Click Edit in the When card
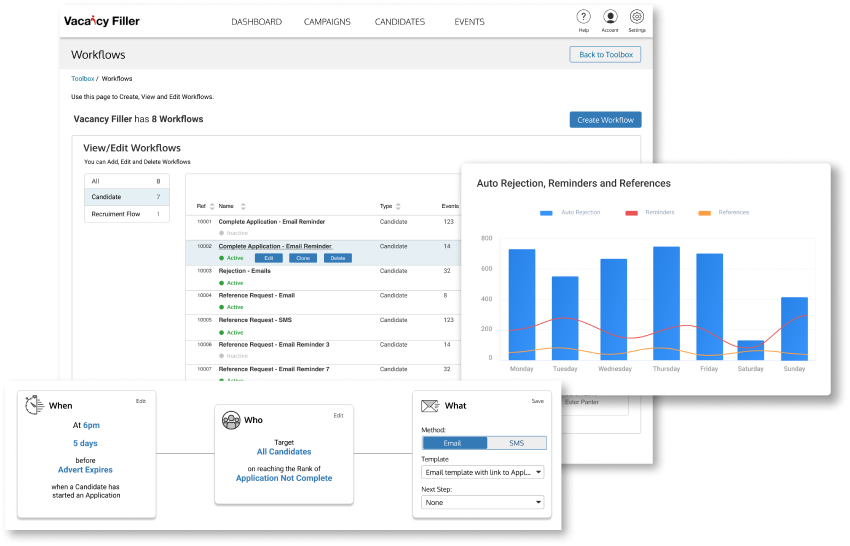The height and width of the screenshot is (546, 850). [141, 401]
